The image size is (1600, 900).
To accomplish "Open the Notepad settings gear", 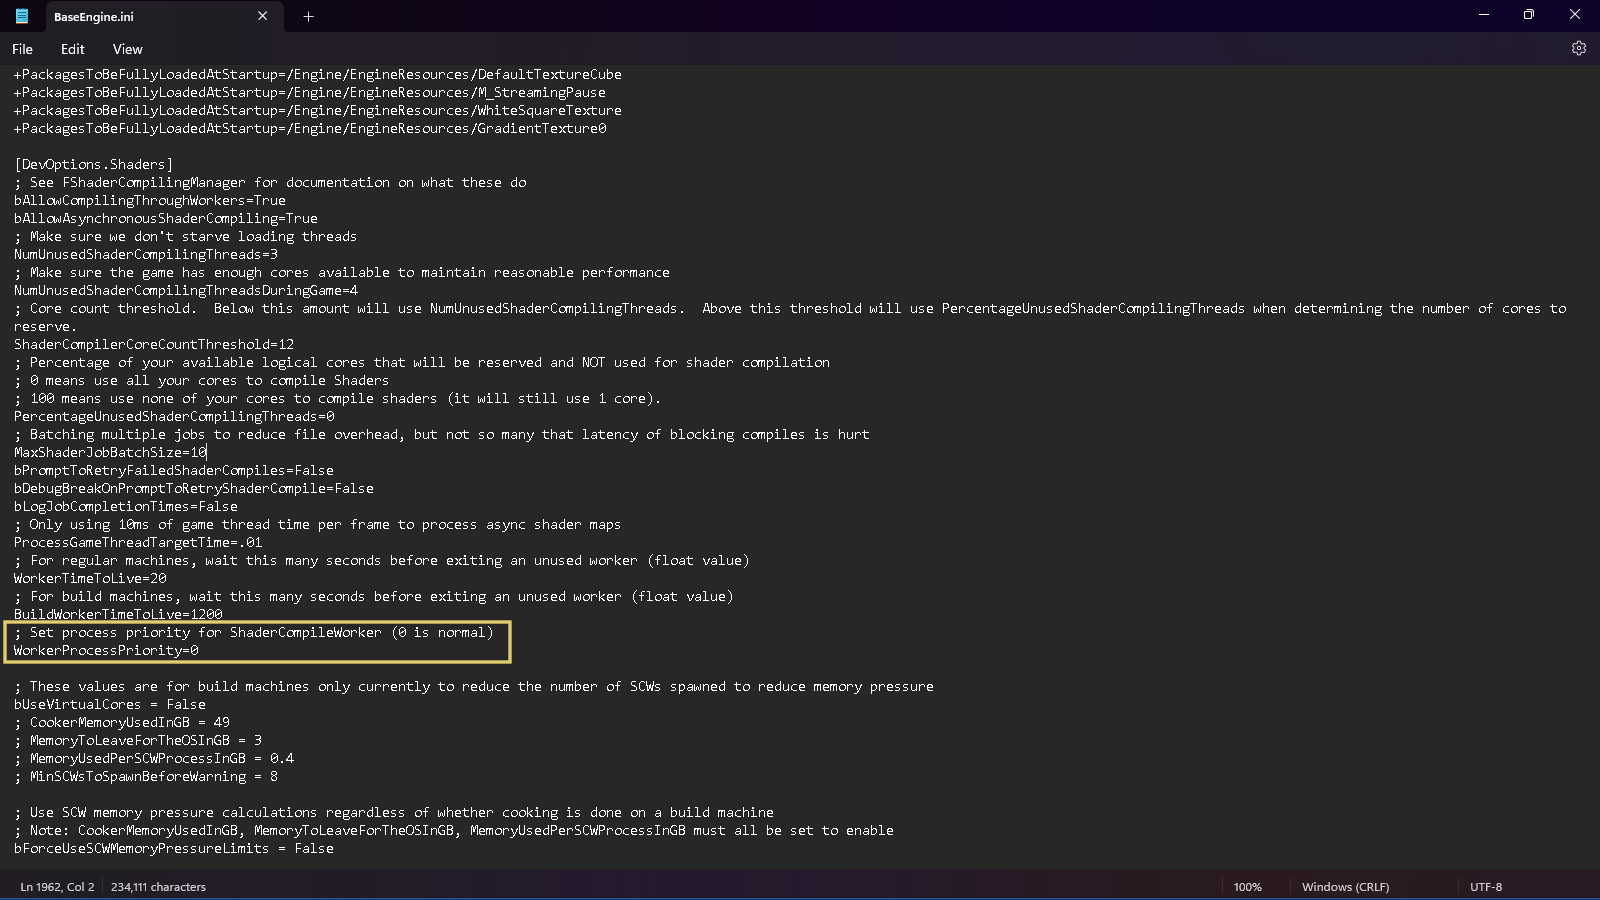I will [x=1578, y=48].
